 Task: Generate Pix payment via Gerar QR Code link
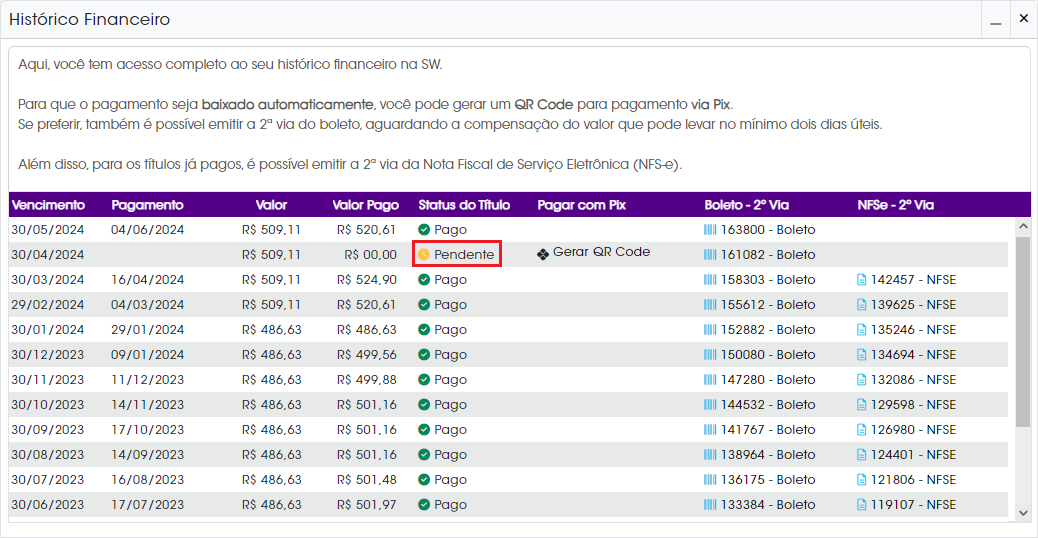pos(601,252)
